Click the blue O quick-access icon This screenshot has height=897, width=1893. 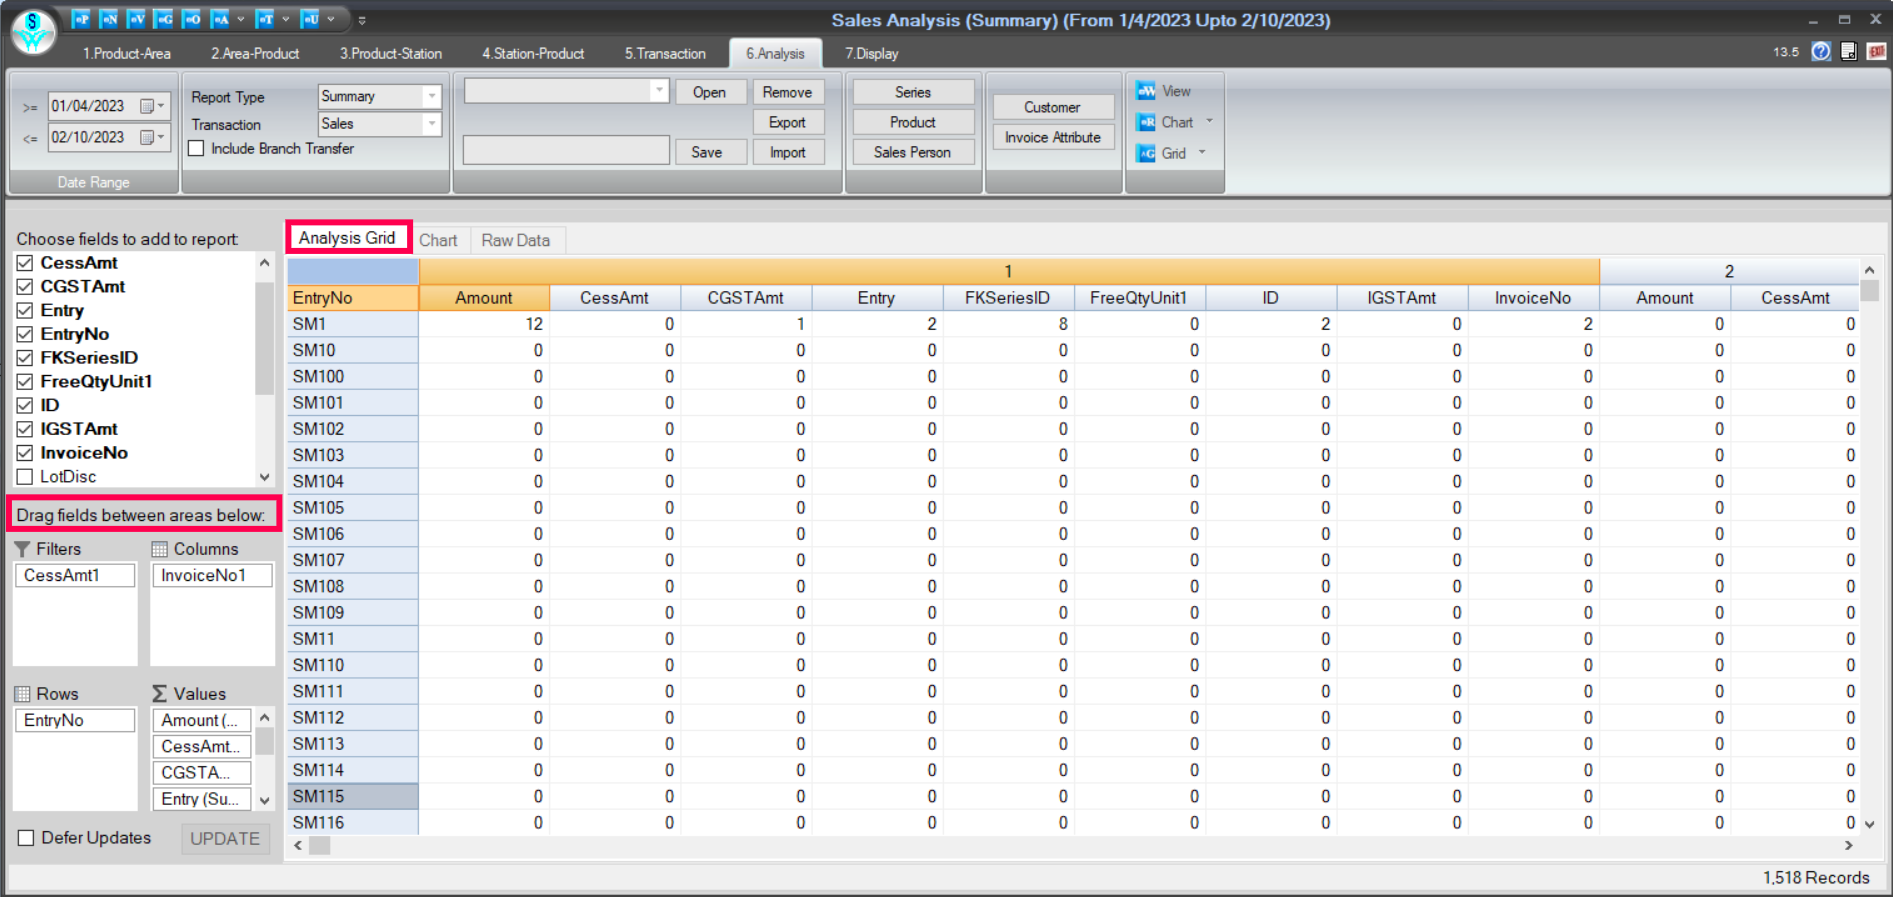pos(192,19)
